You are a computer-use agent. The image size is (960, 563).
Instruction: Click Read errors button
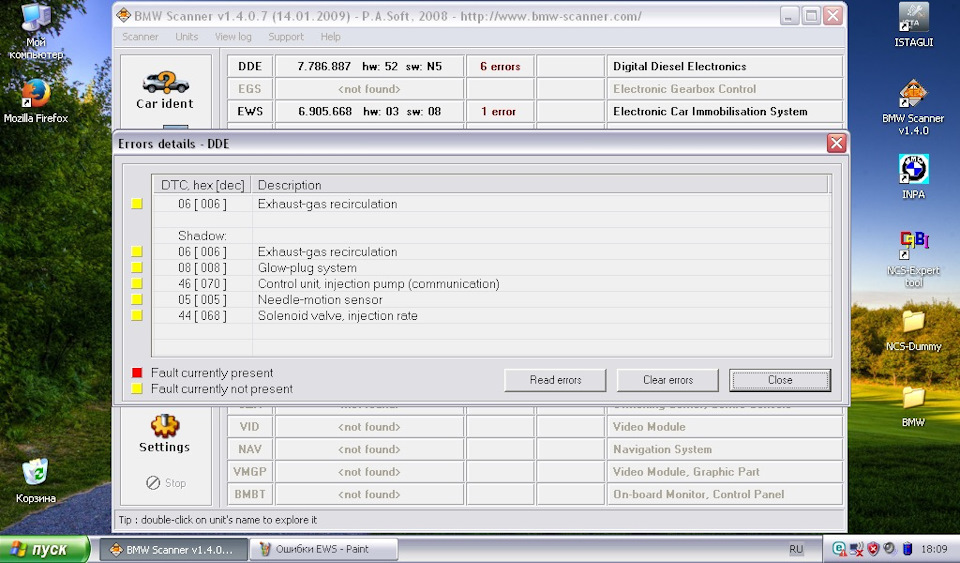[x=555, y=380]
